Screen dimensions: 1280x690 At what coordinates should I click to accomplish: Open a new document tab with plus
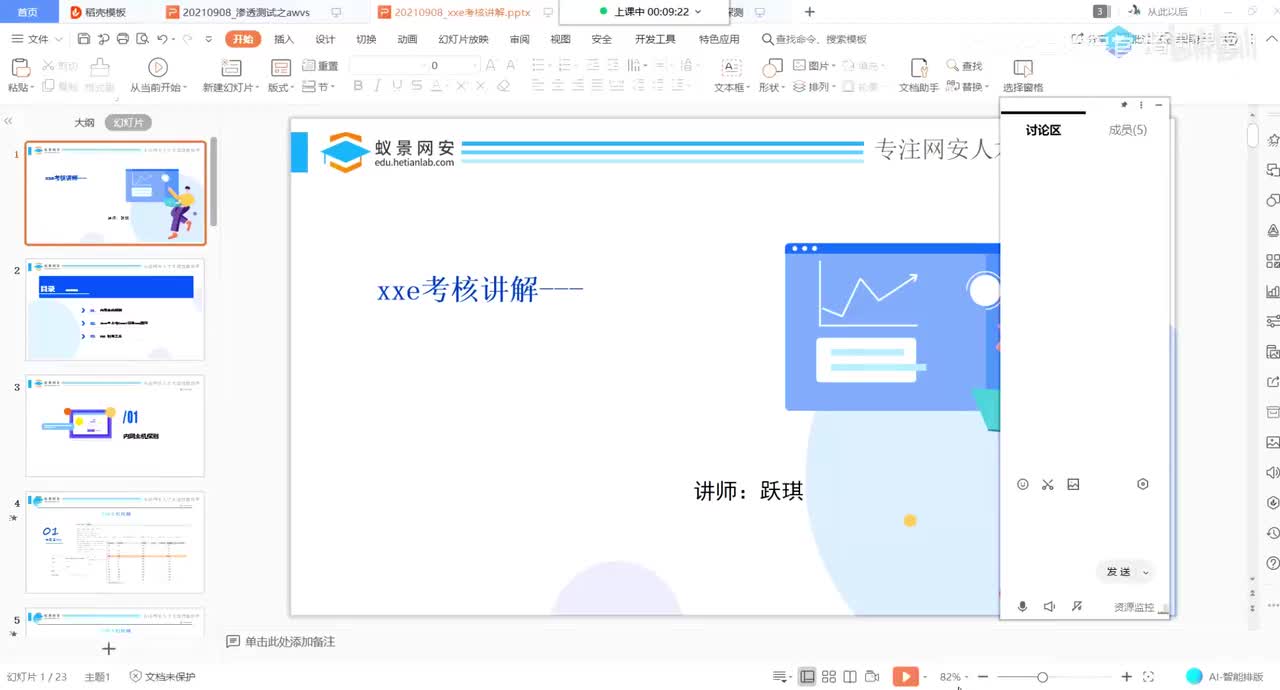coord(810,12)
